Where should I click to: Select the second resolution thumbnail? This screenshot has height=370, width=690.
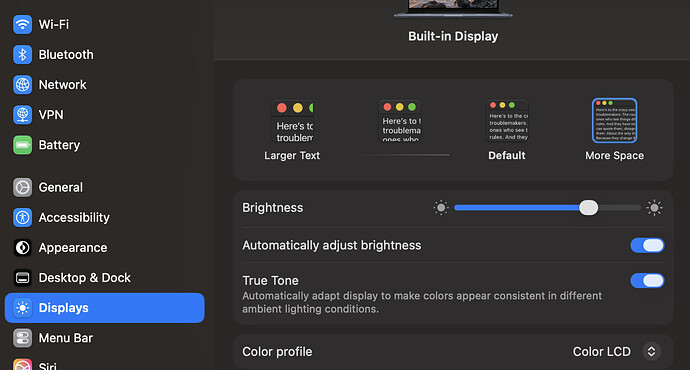[x=400, y=121]
